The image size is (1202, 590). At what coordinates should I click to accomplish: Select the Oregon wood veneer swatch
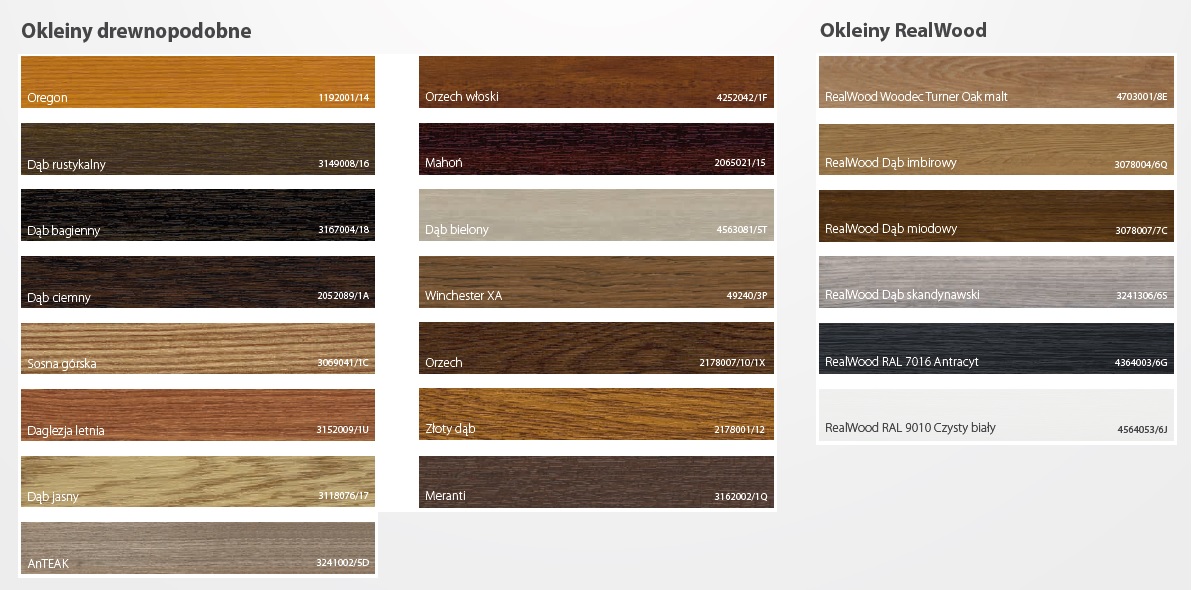tap(198, 82)
